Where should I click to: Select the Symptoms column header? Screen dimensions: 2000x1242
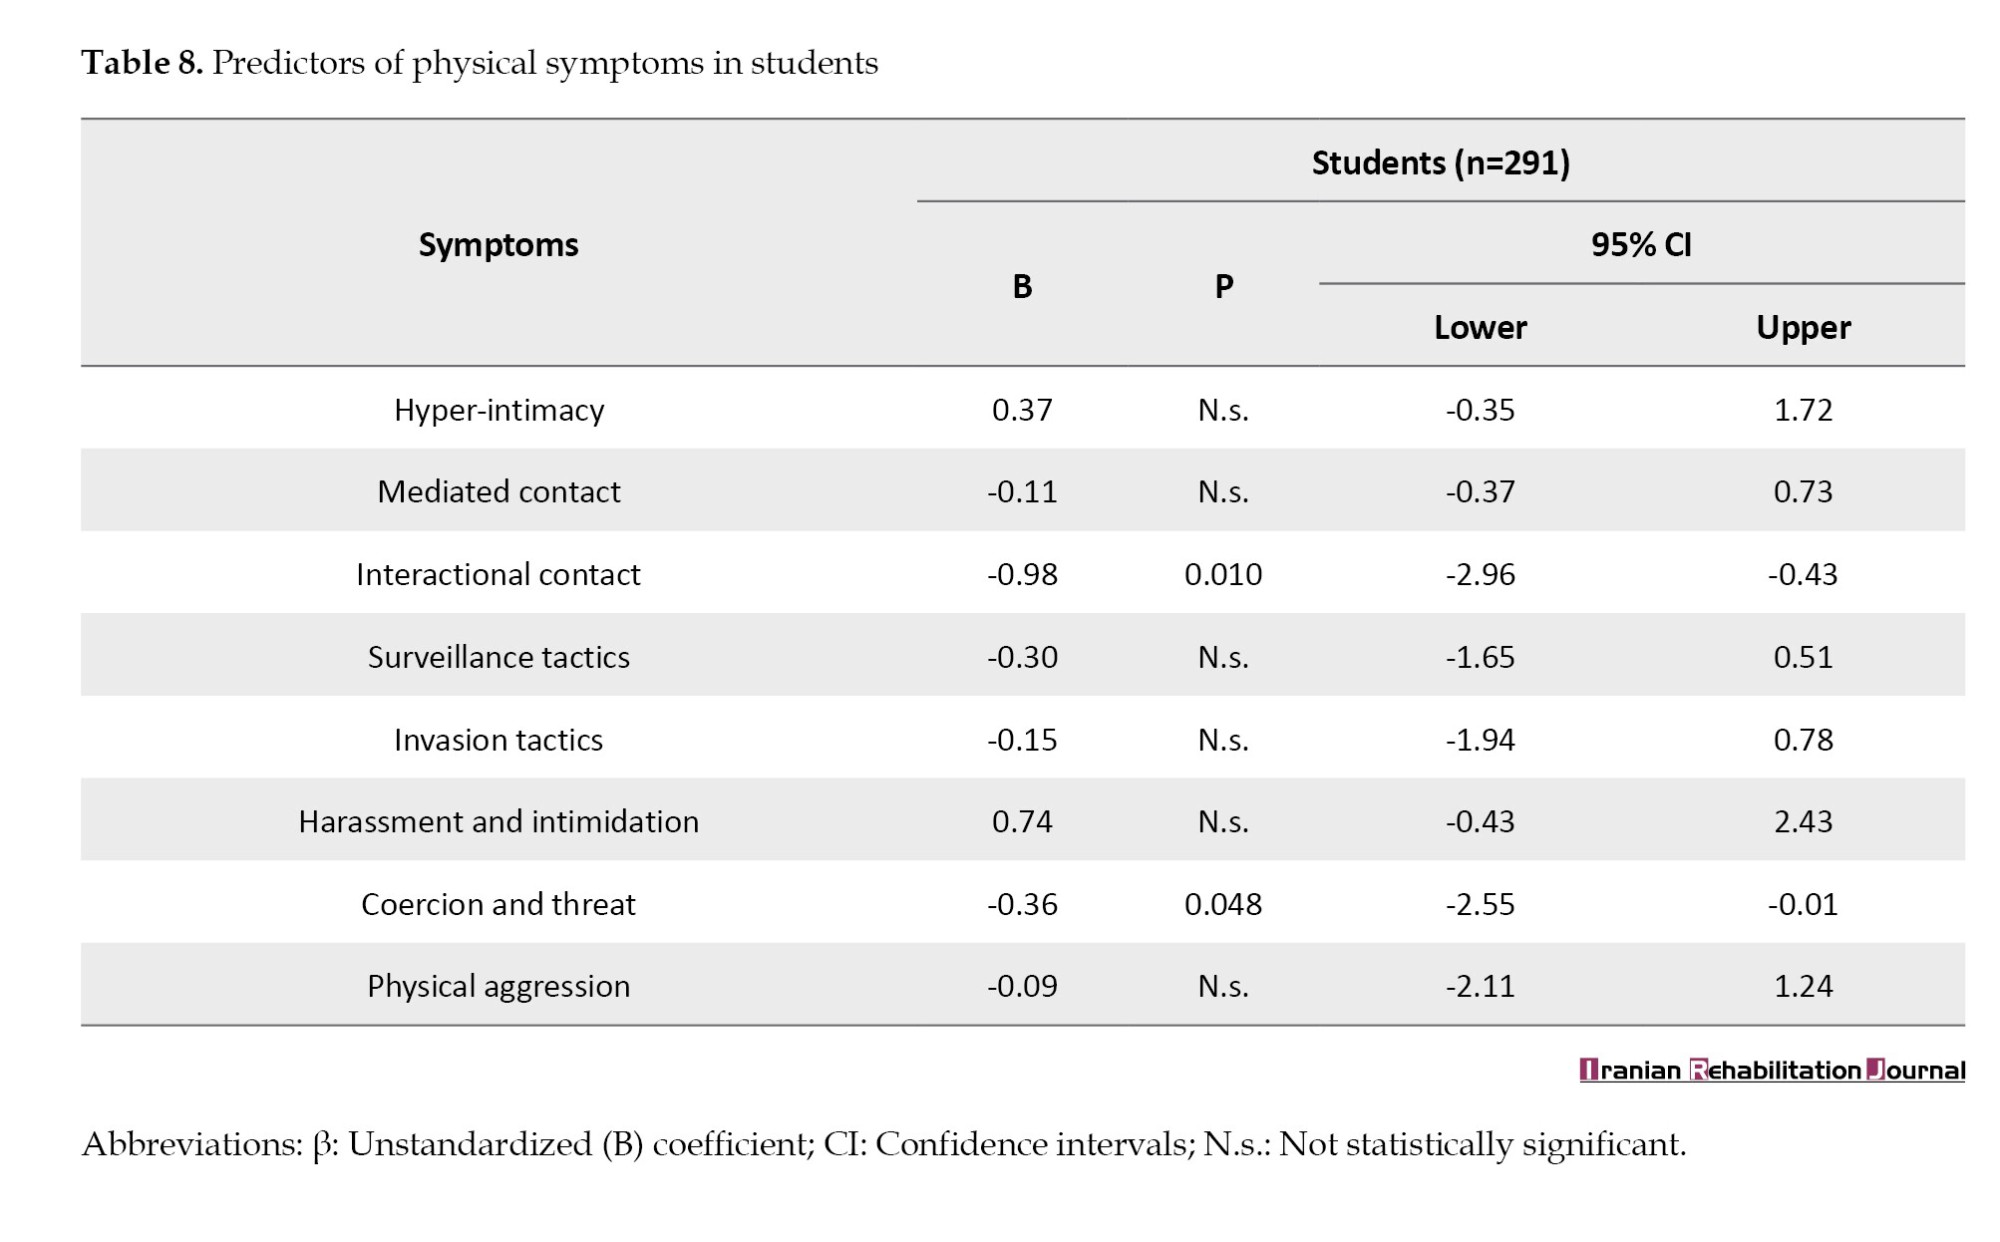click(x=498, y=245)
